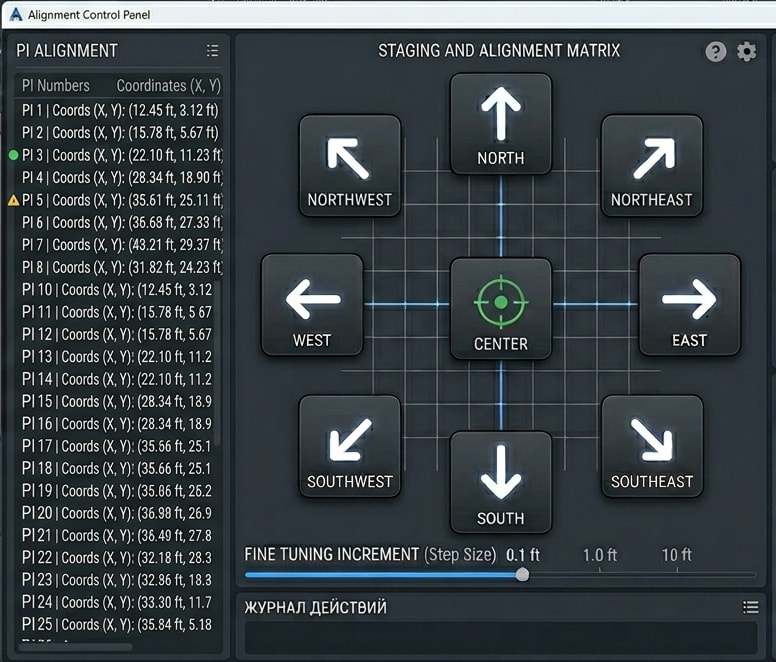Select the PI 22 row (32.18 ft)

point(115,558)
